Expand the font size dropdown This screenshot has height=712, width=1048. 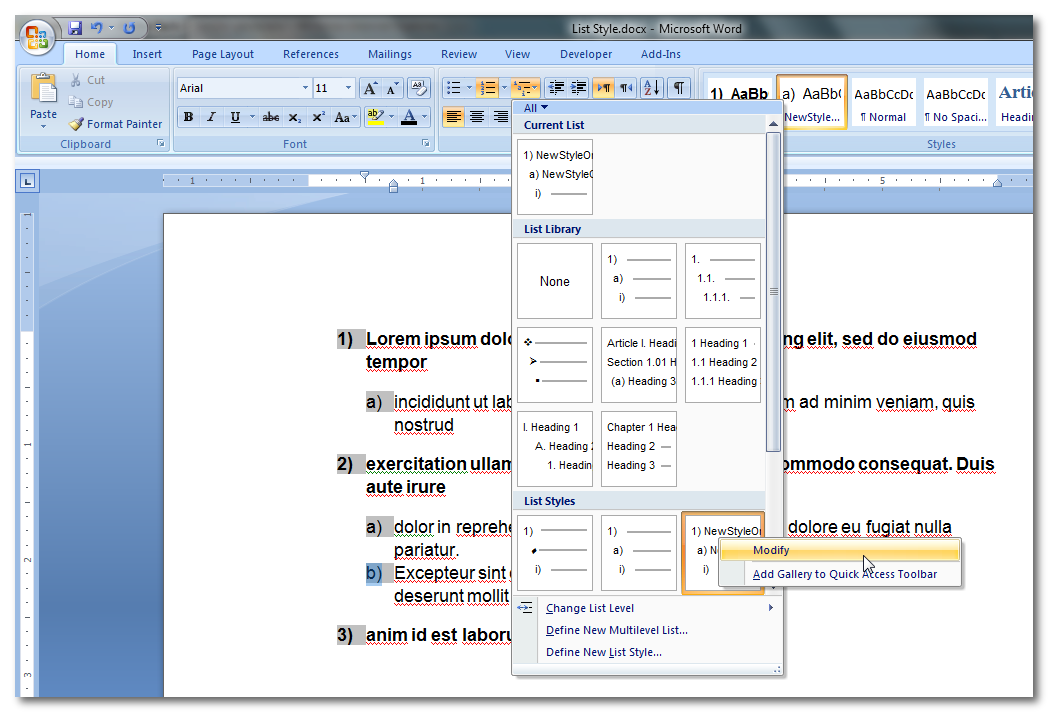click(x=348, y=88)
